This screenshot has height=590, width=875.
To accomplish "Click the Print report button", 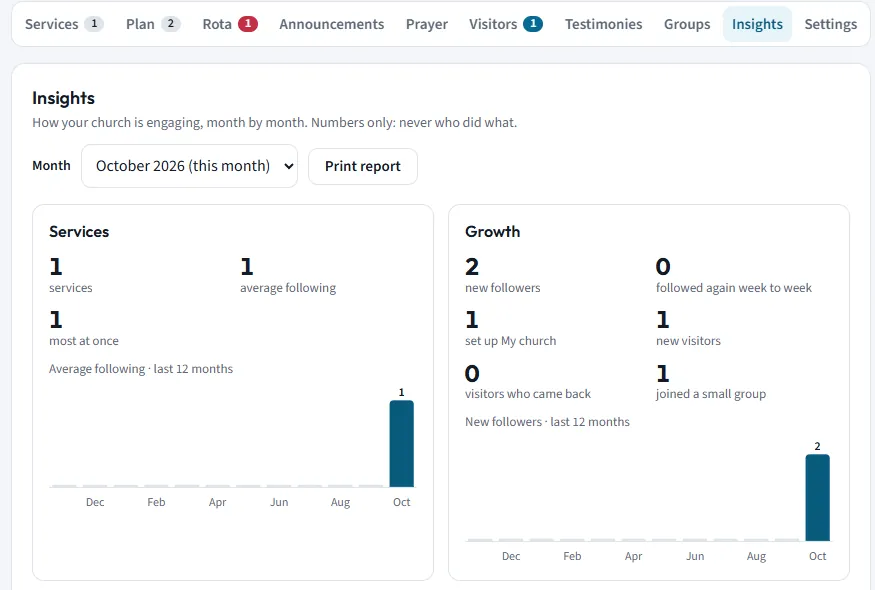I will pyautogui.click(x=363, y=166).
